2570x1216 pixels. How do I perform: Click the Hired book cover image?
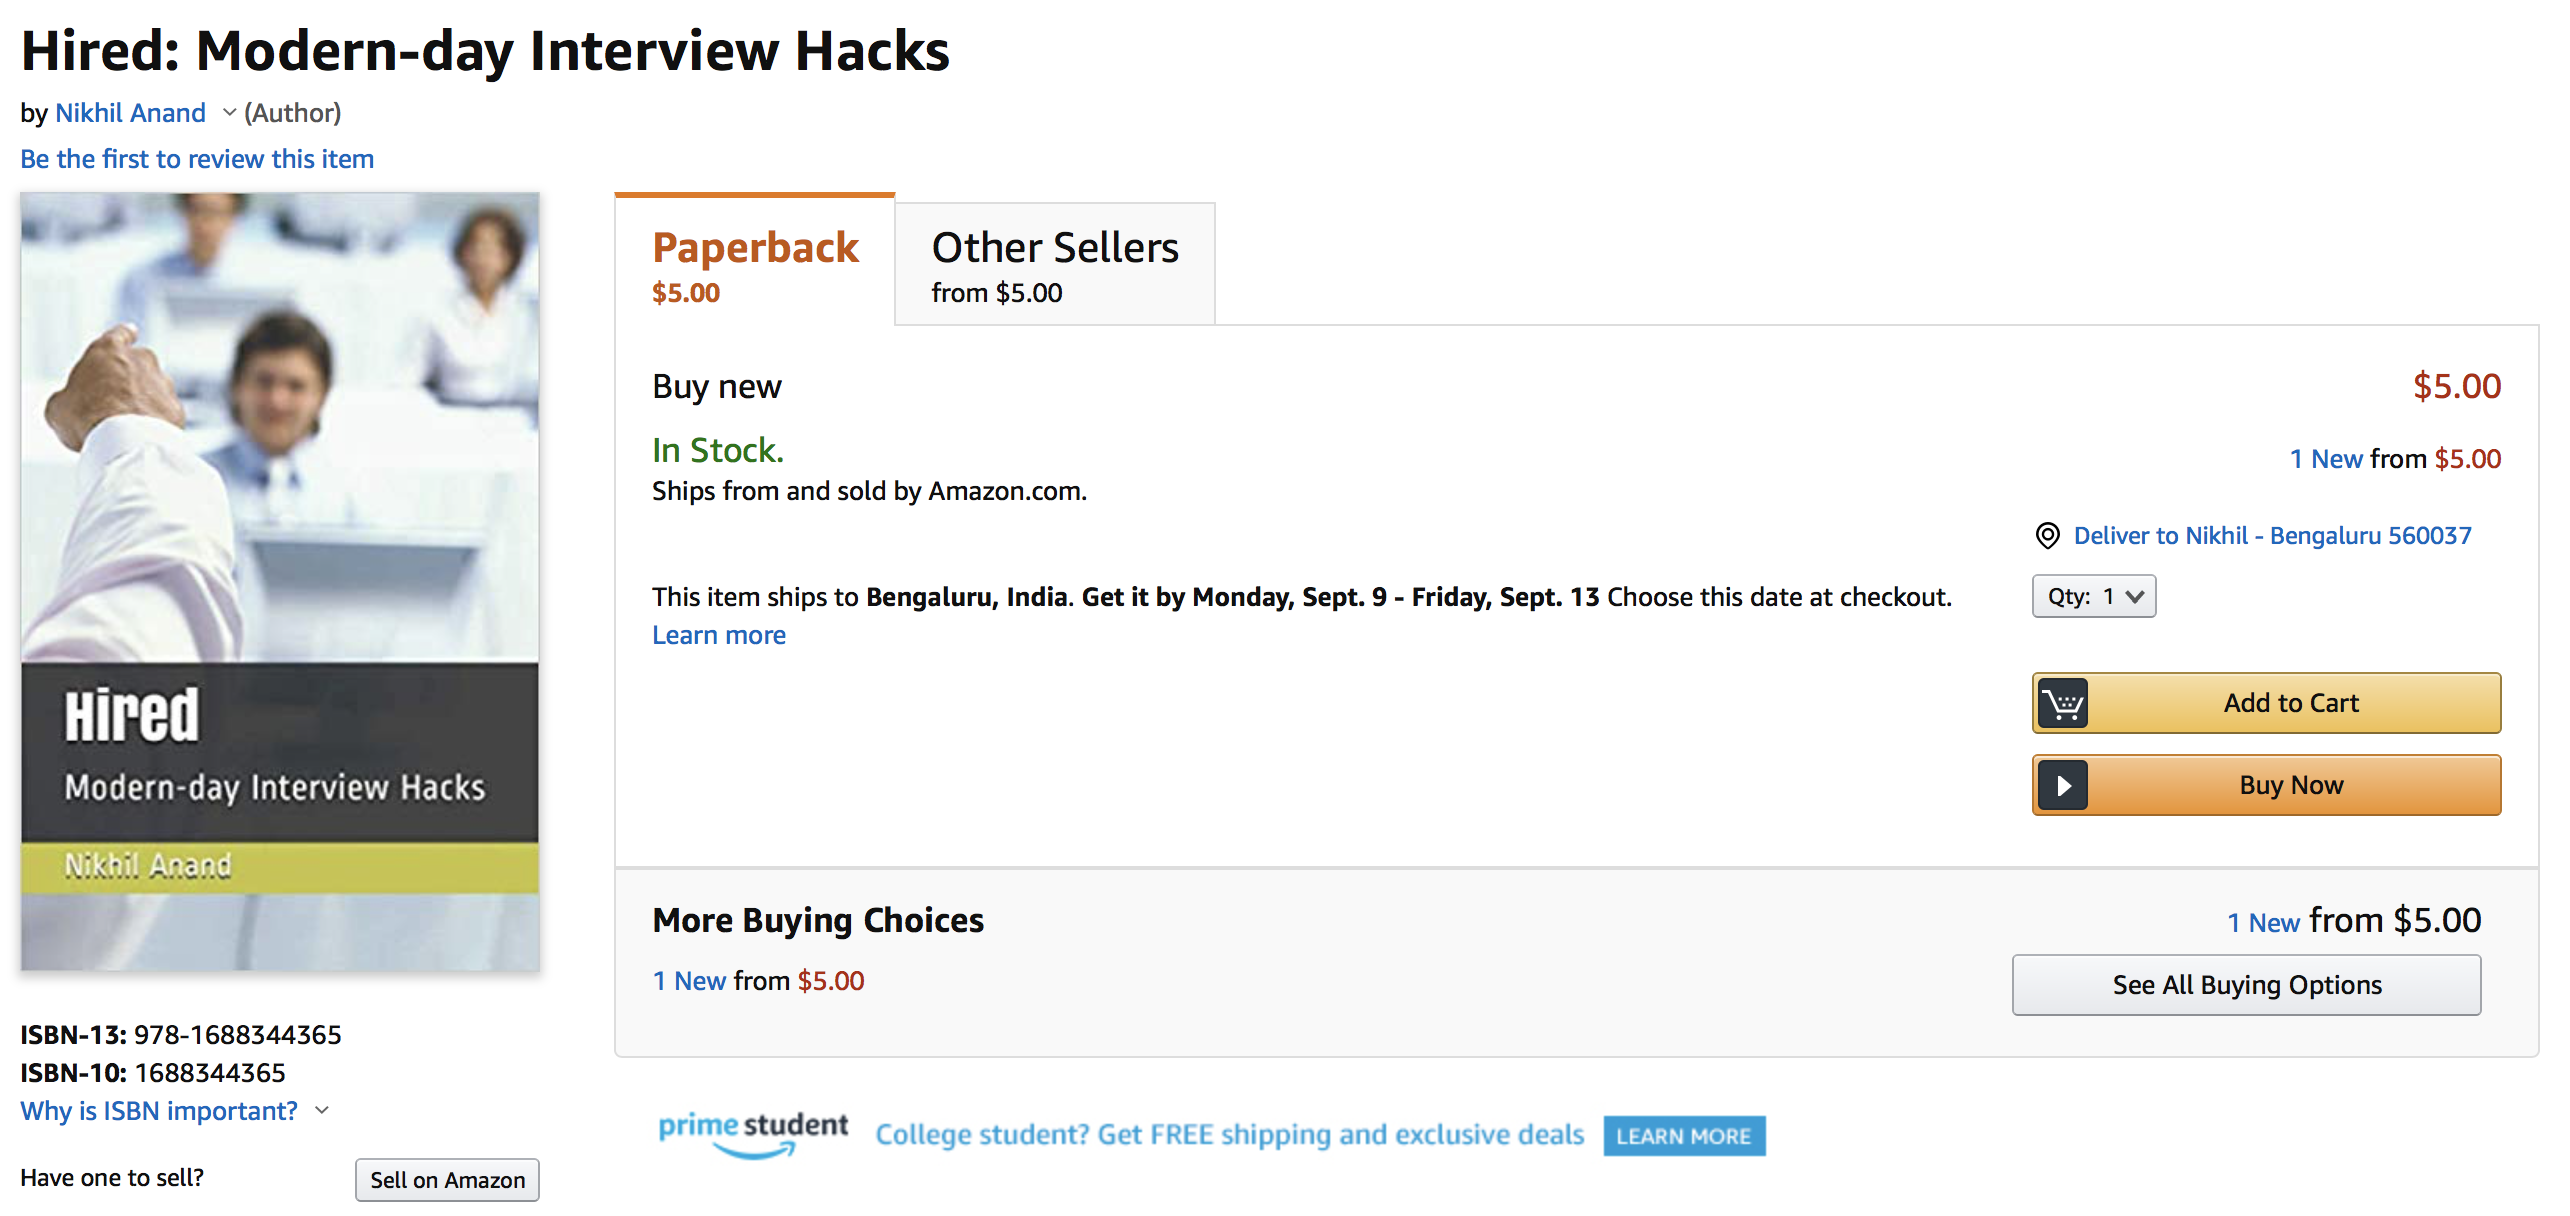point(280,582)
